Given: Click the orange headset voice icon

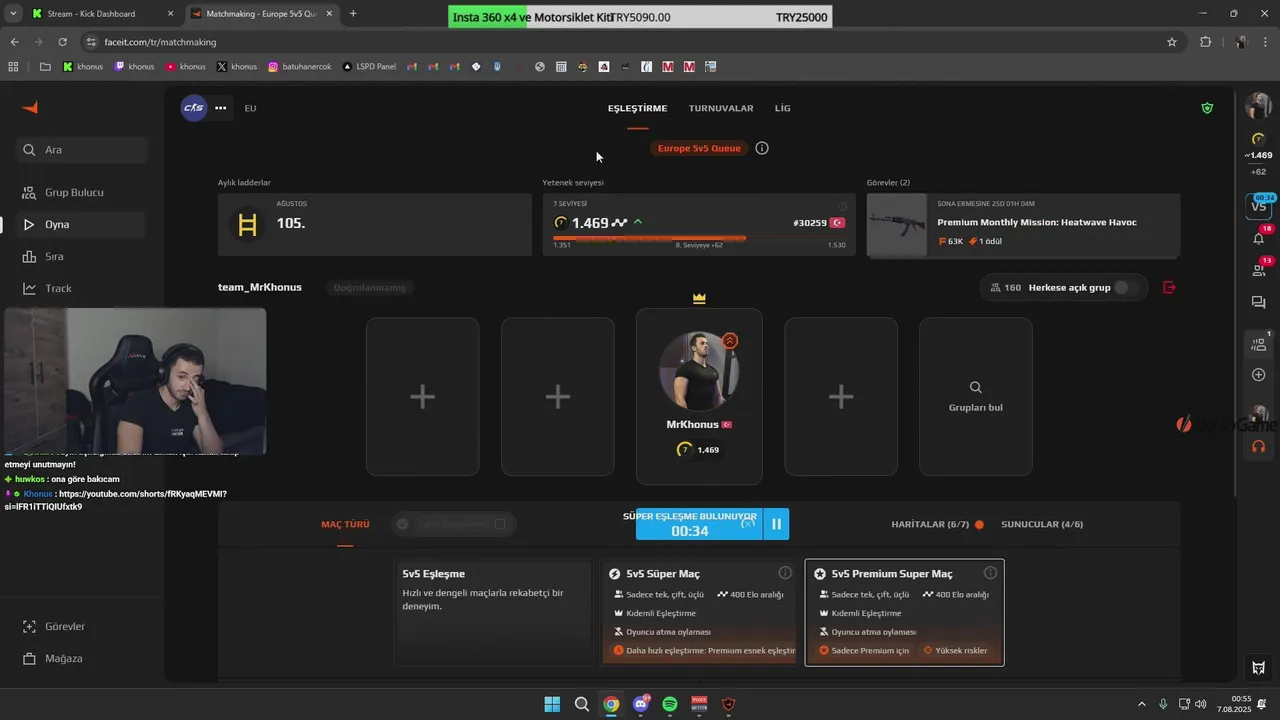Looking at the screenshot, I should pos(1259,447).
